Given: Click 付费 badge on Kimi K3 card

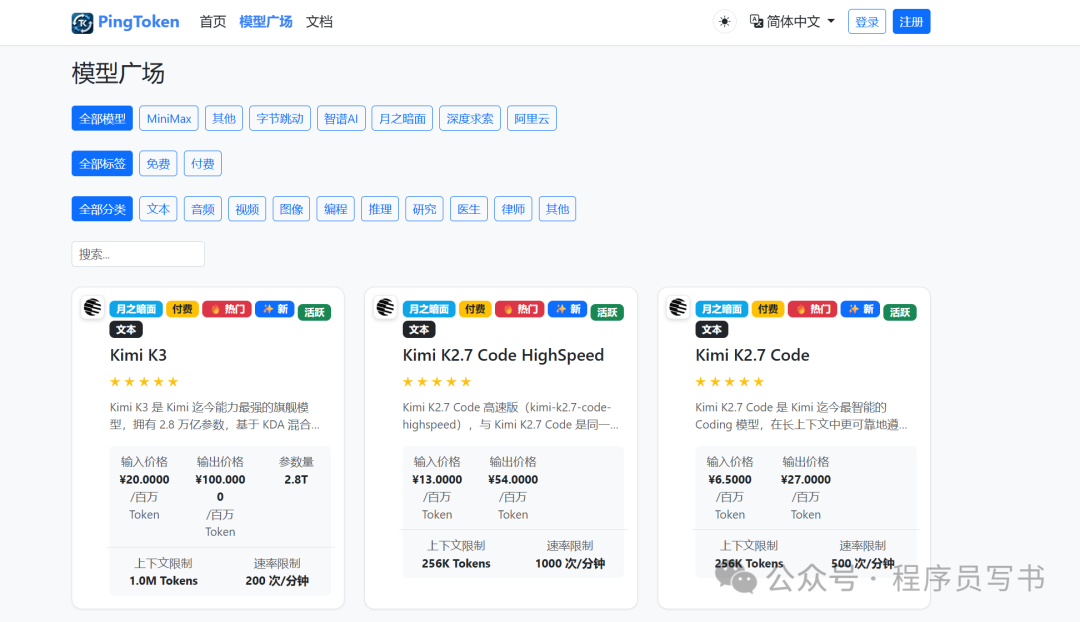Looking at the screenshot, I should point(182,309).
